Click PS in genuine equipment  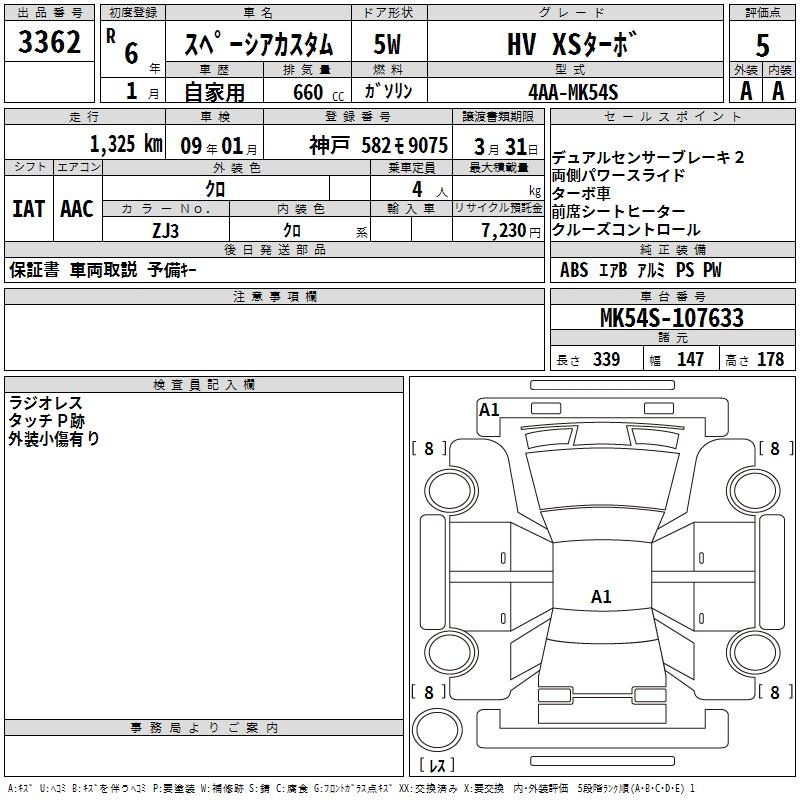[685, 269]
